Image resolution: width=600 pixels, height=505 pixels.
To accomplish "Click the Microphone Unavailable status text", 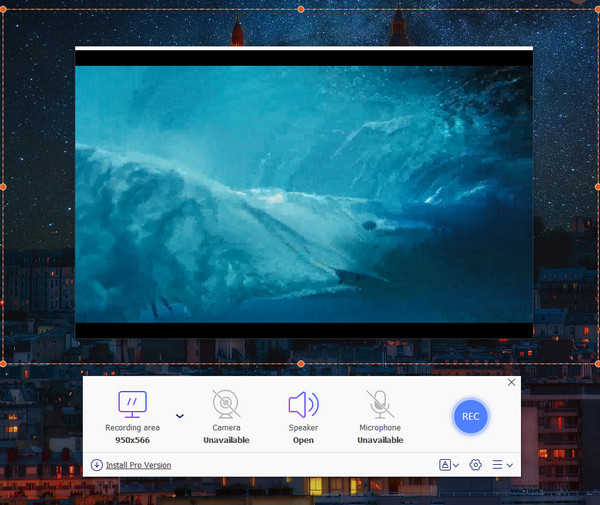I will [380, 440].
